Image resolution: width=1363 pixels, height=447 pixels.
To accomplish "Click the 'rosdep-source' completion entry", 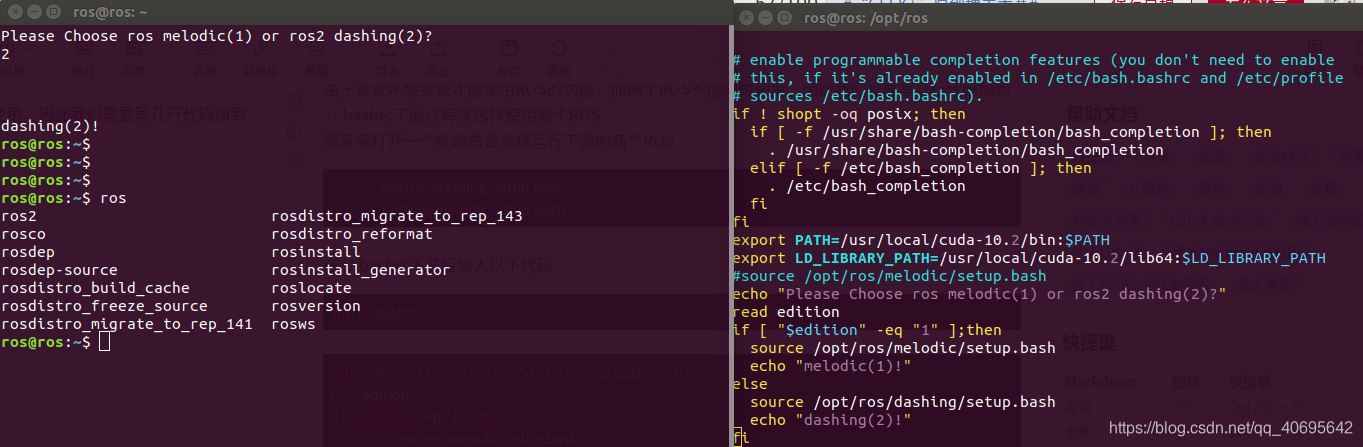I will pos(59,270).
